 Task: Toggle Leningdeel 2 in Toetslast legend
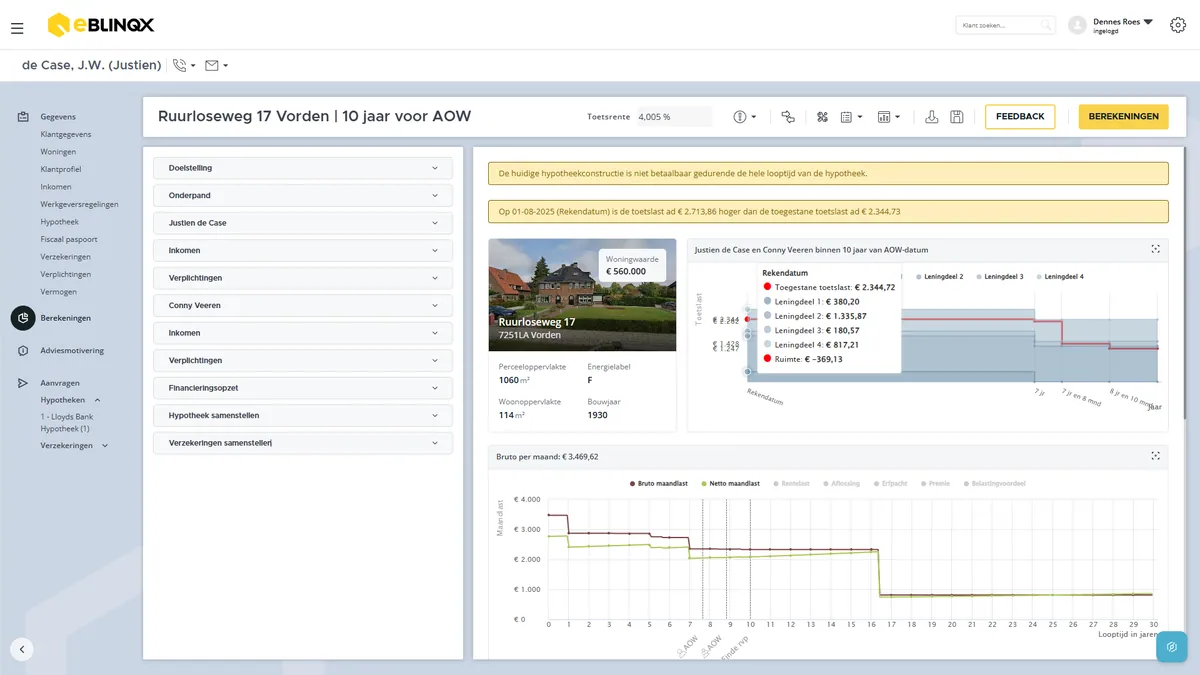pyautogui.click(x=939, y=276)
